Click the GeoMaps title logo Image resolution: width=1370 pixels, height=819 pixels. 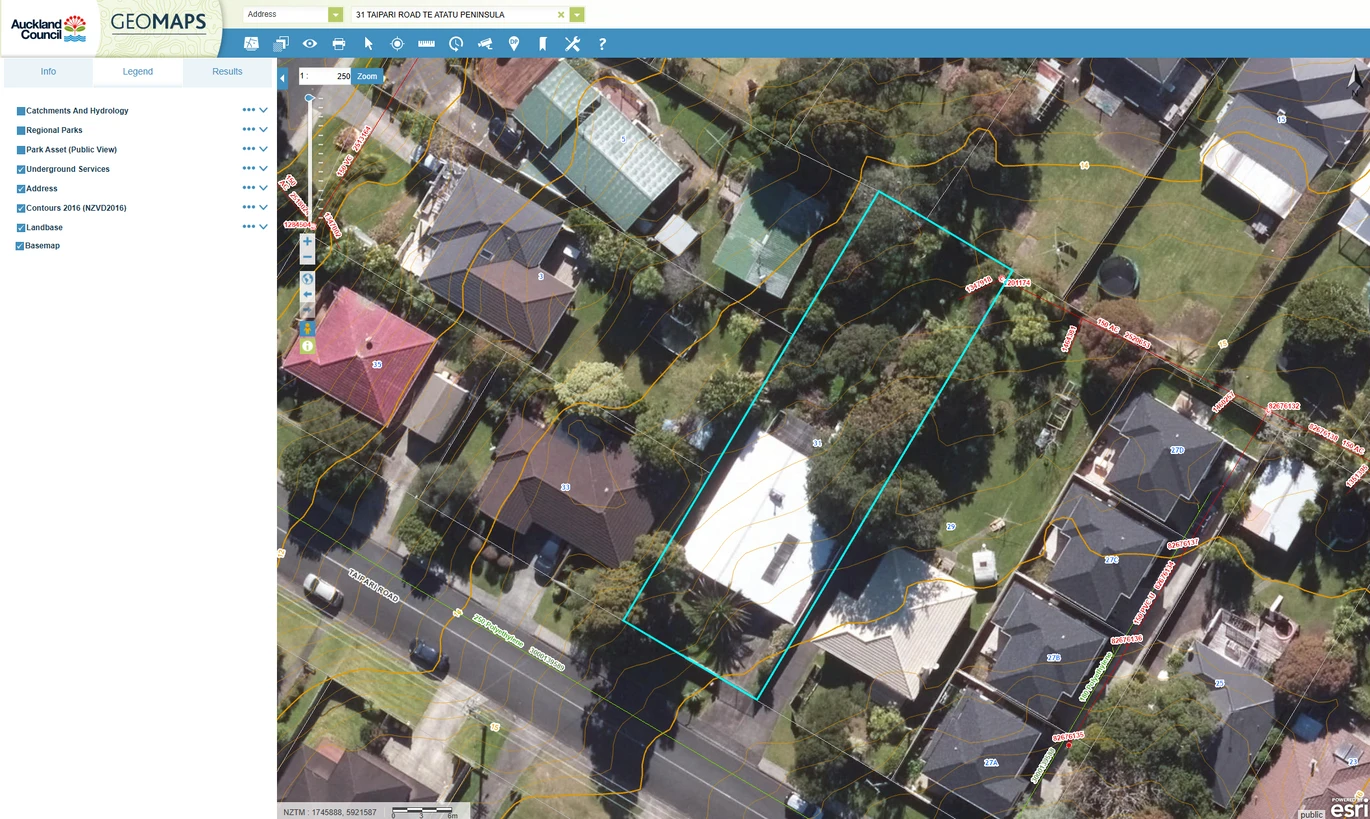(x=158, y=22)
